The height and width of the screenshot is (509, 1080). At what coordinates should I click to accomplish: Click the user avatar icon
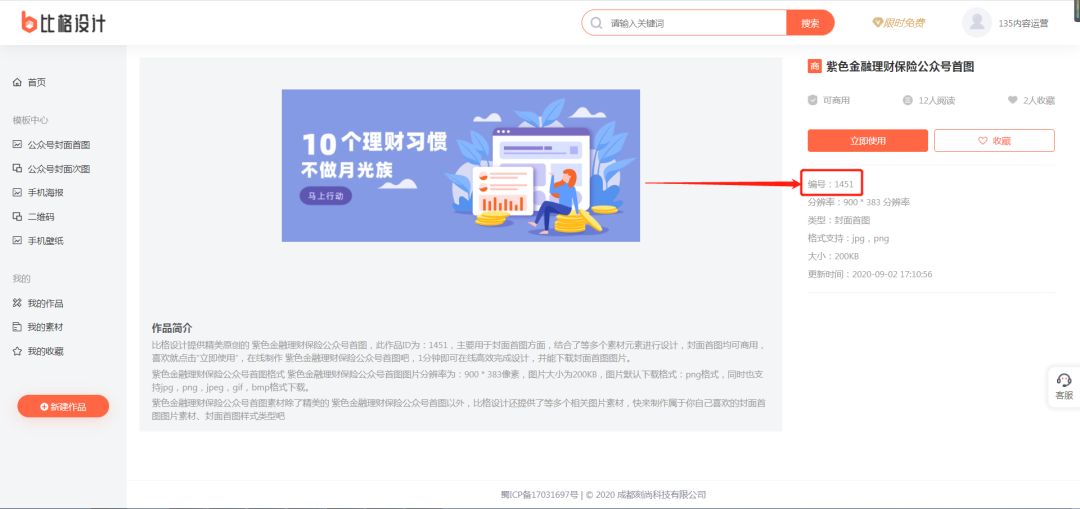[x=977, y=23]
